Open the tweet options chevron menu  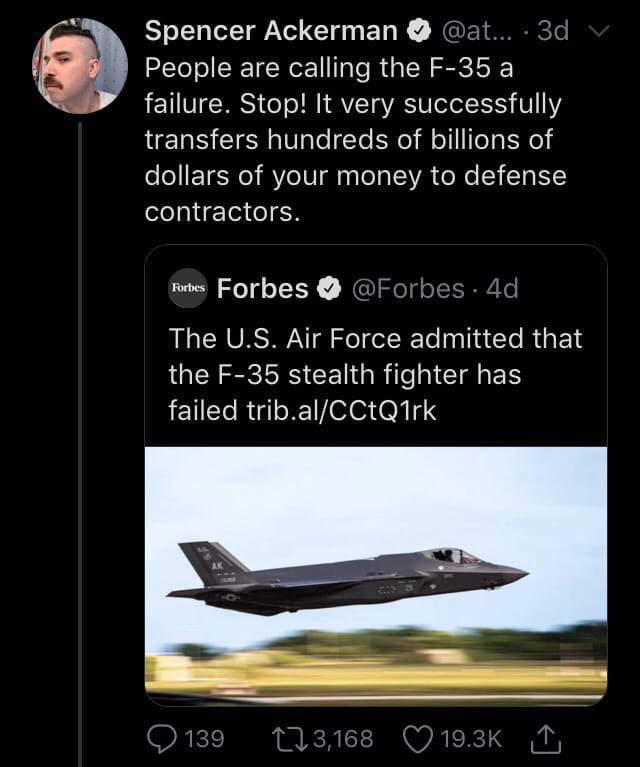tap(597, 33)
